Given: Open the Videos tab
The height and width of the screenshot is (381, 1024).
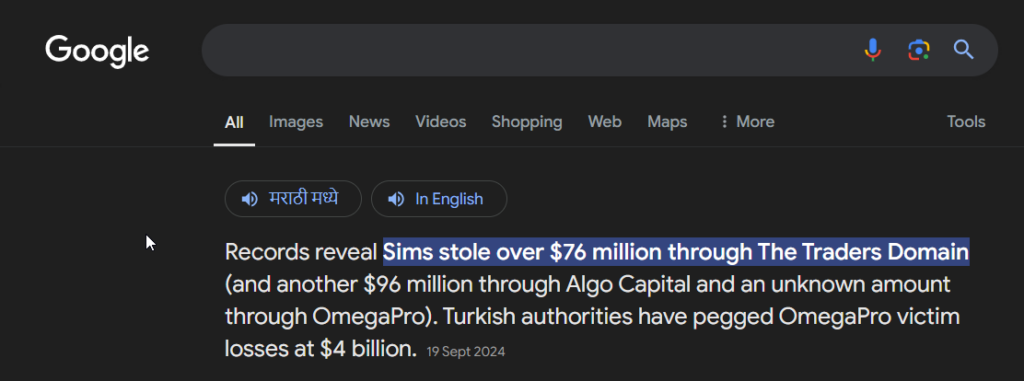Looking at the screenshot, I should point(441,122).
